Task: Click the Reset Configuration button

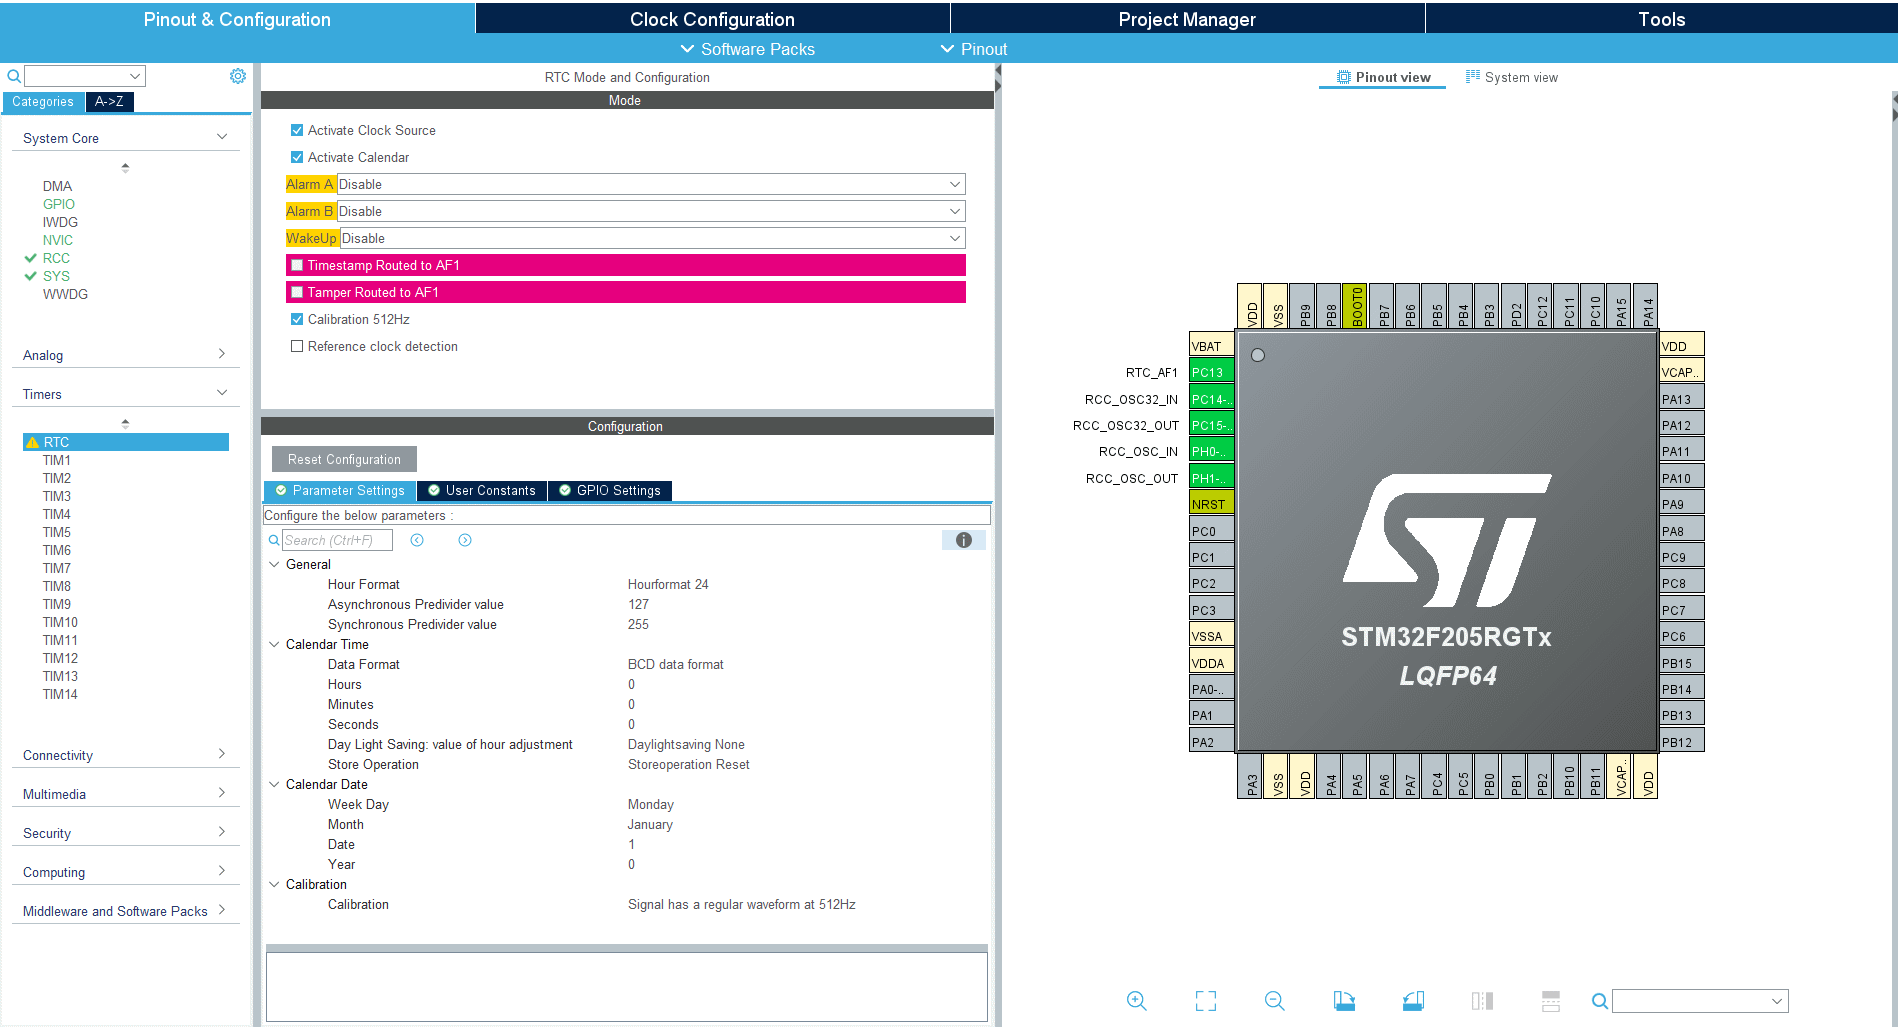Action: [x=343, y=458]
